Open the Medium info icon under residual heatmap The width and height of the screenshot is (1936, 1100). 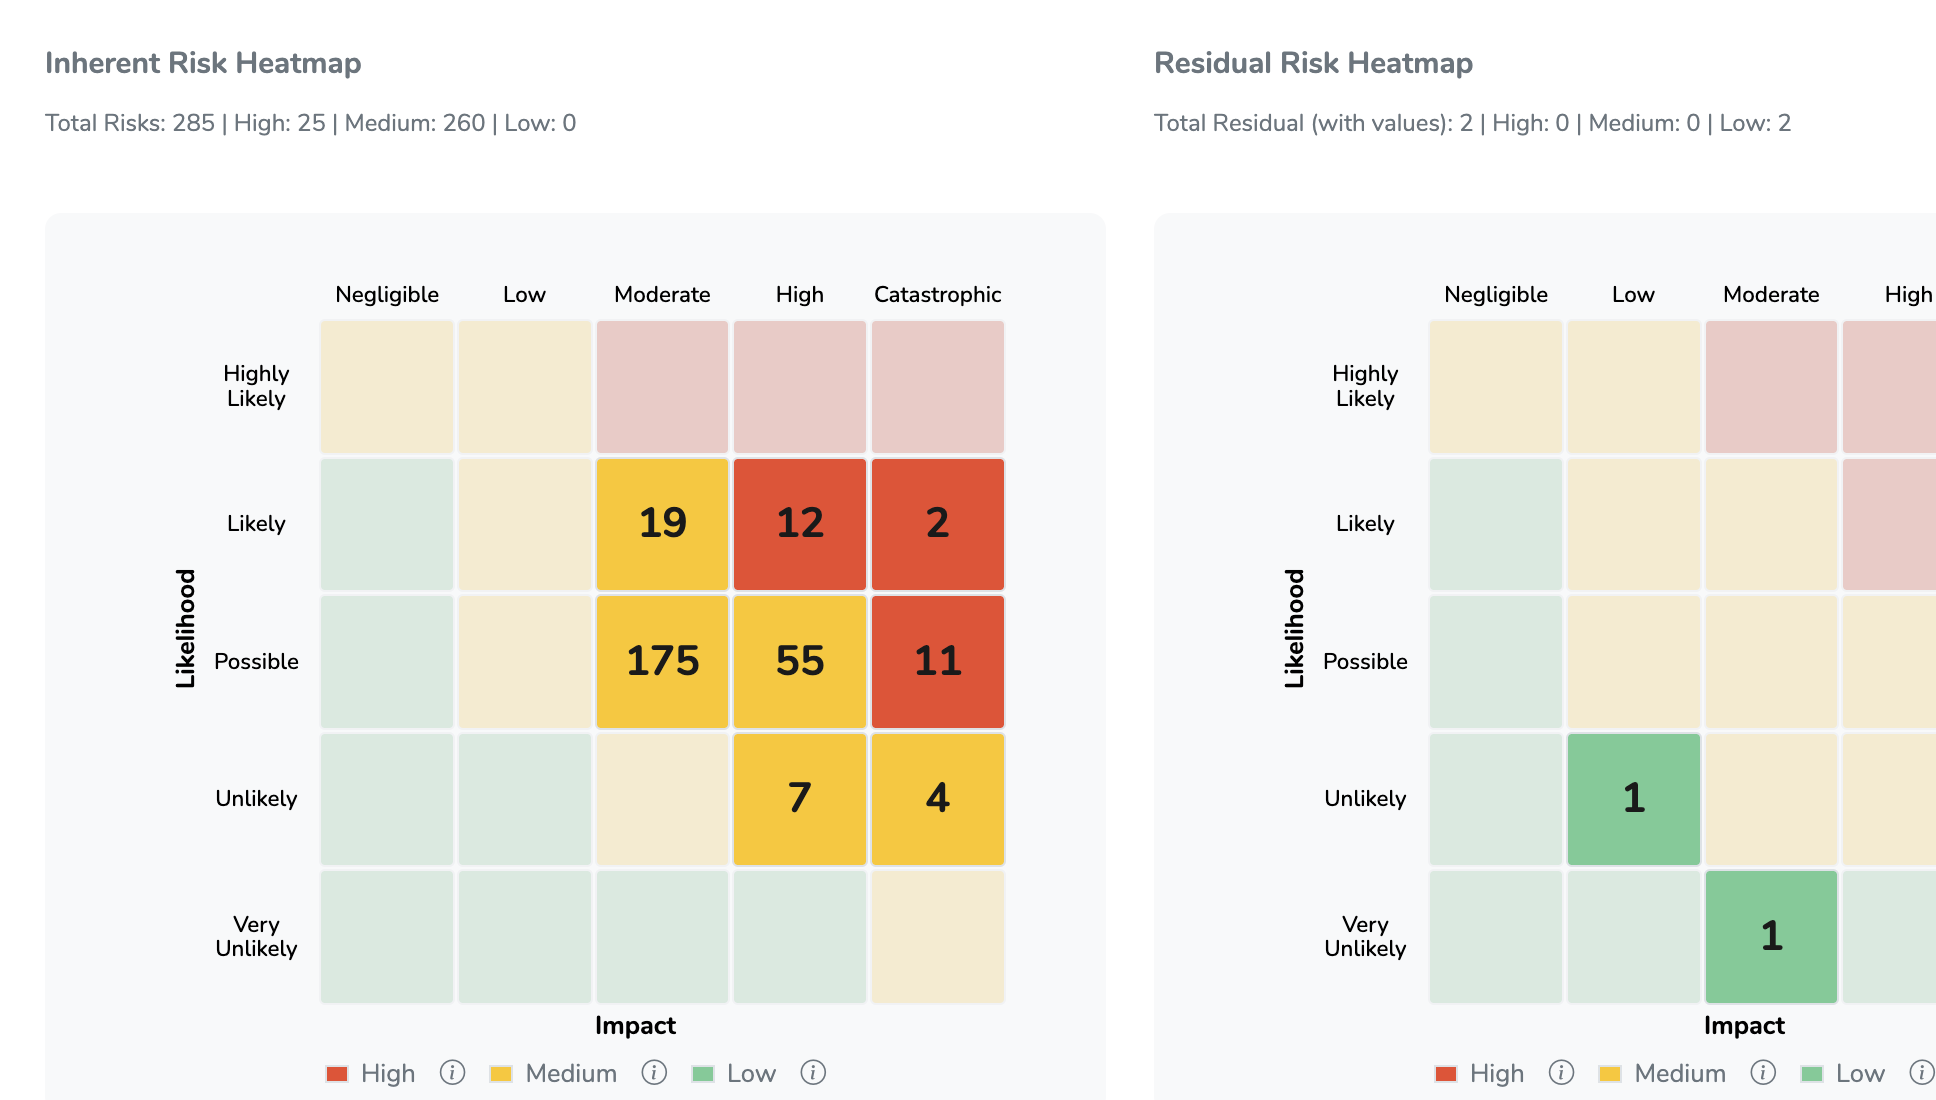(x=1763, y=1073)
